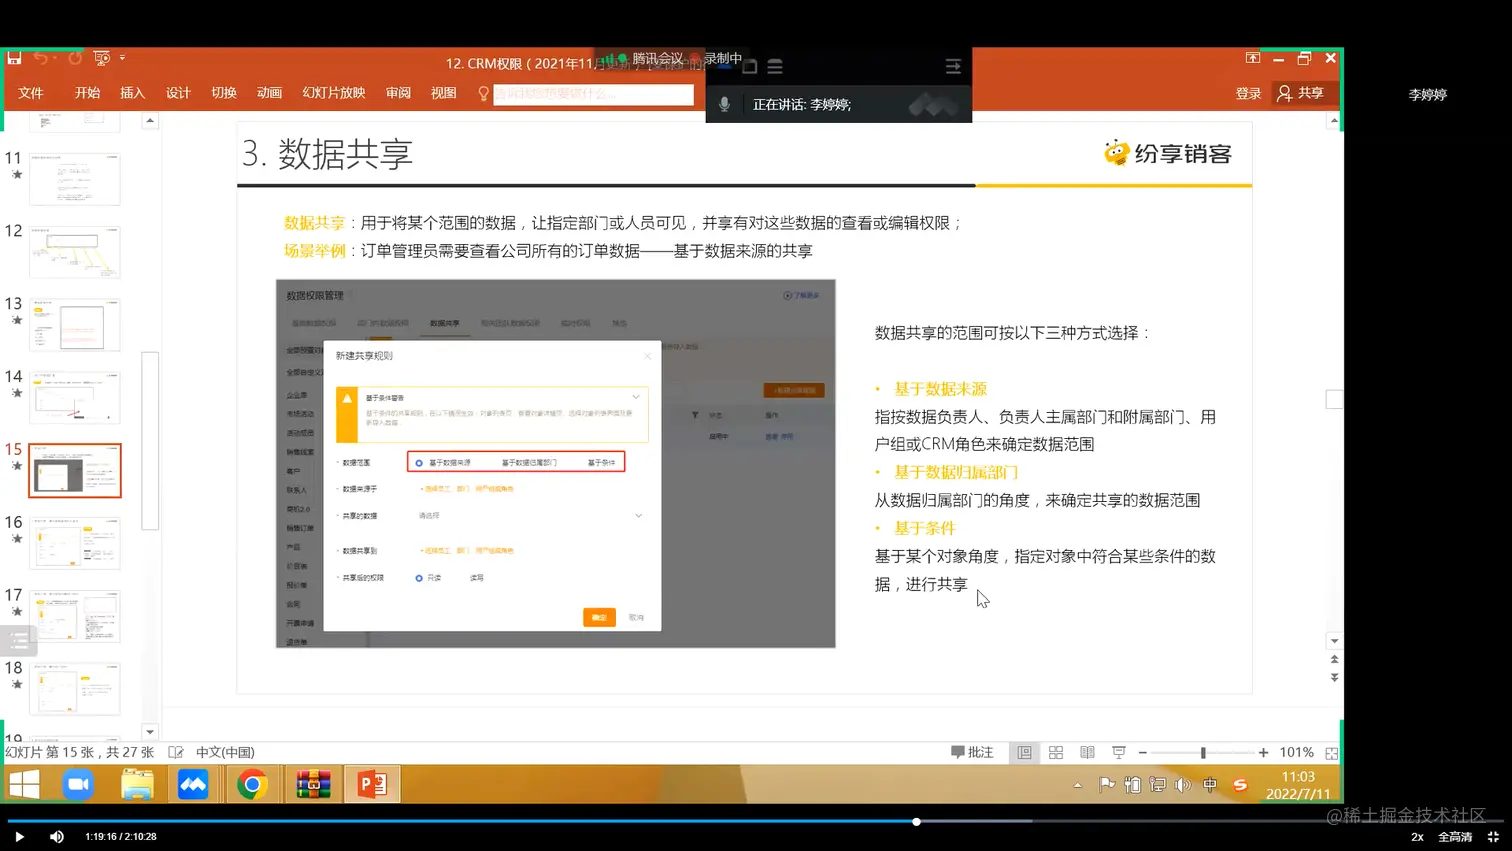Open the 文件 menu
Screen dimensions: 1512x851
pyautogui.click(x=31, y=93)
